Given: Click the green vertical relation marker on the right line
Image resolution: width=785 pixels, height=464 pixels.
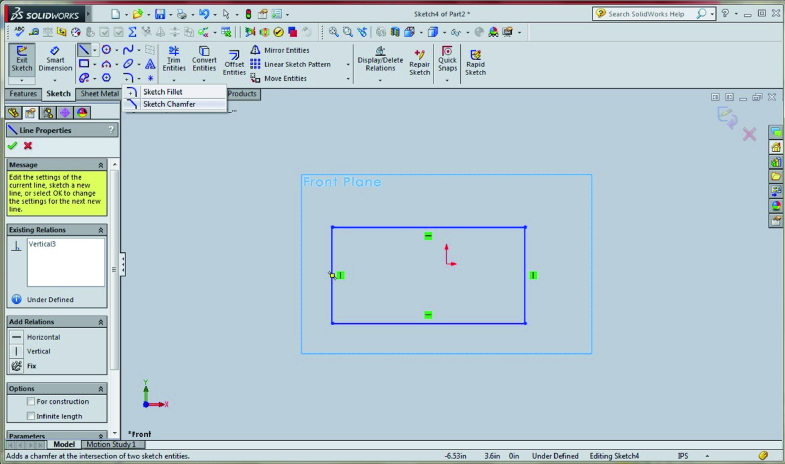Looking at the screenshot, I should click(x=533, y=275).
